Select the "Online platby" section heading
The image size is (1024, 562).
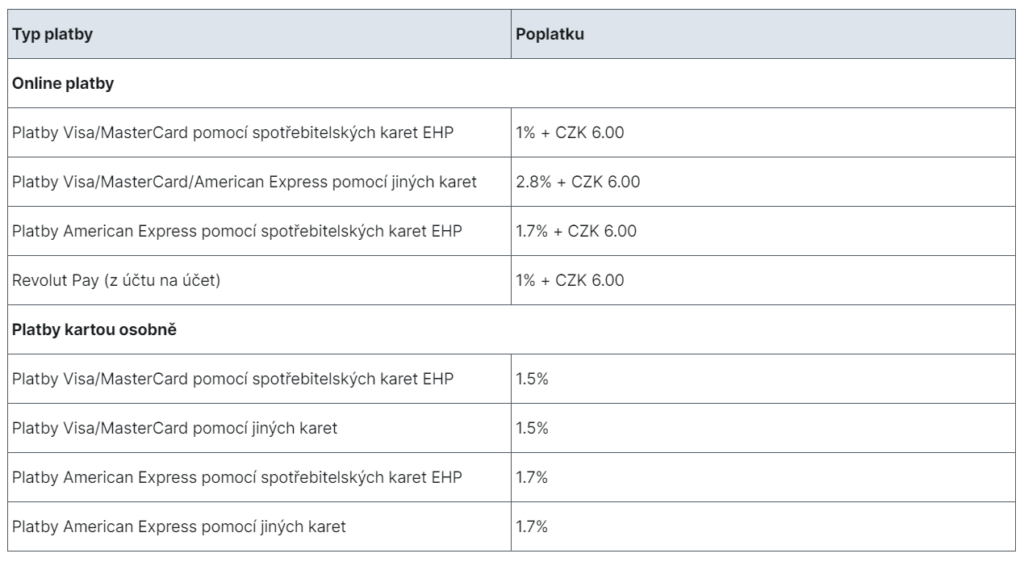coord(63,84)
